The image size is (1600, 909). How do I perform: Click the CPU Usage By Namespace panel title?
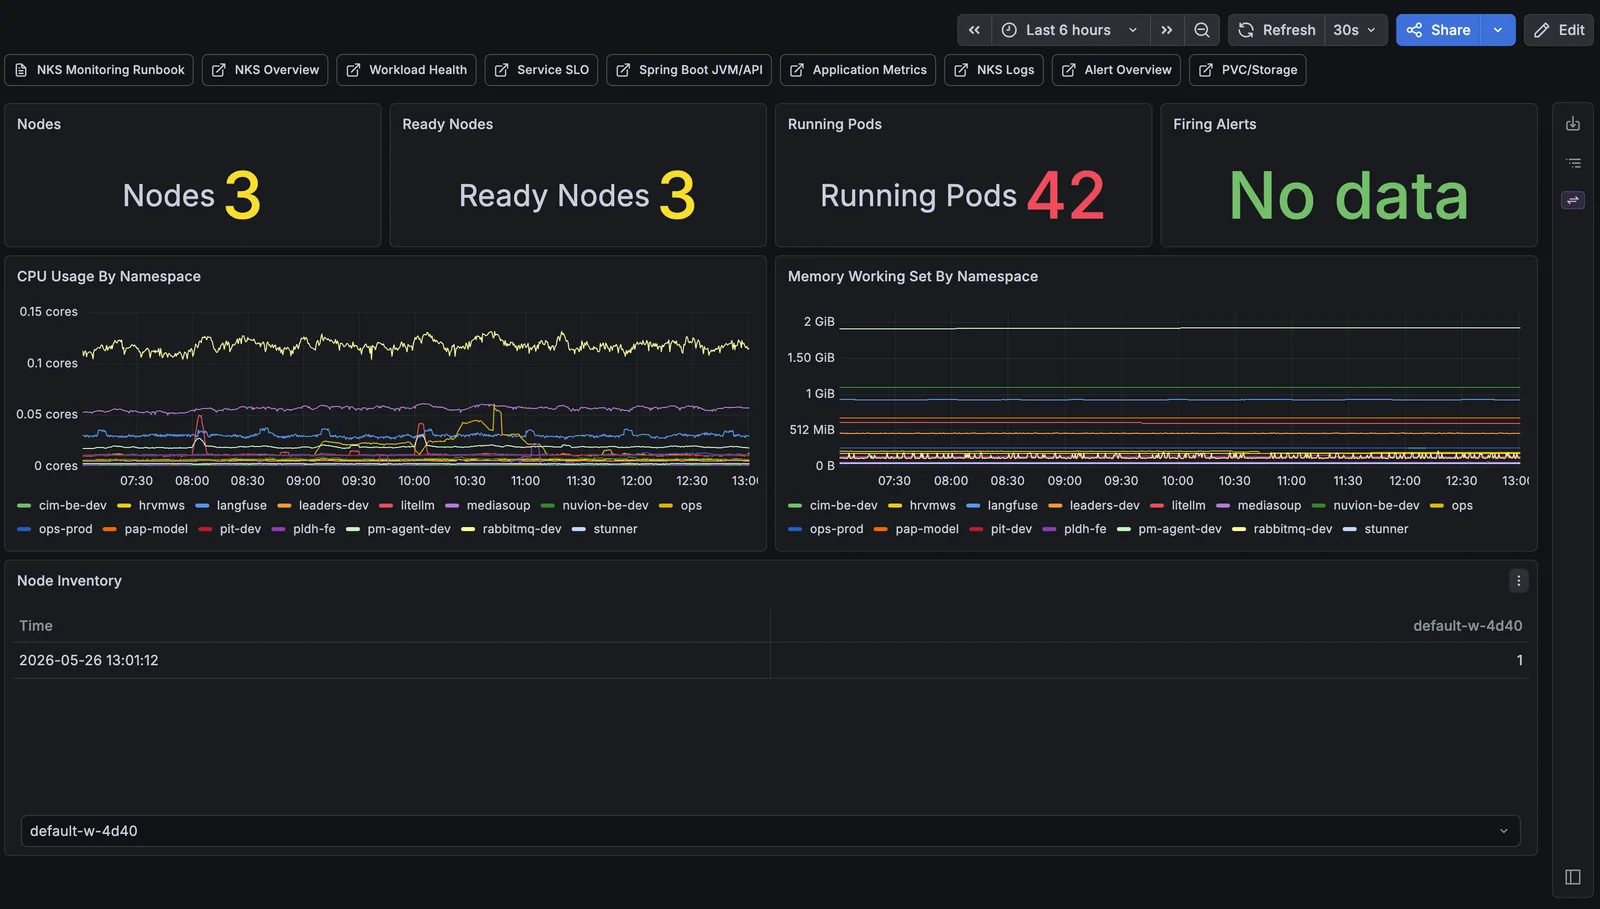[x=109, y=277]
